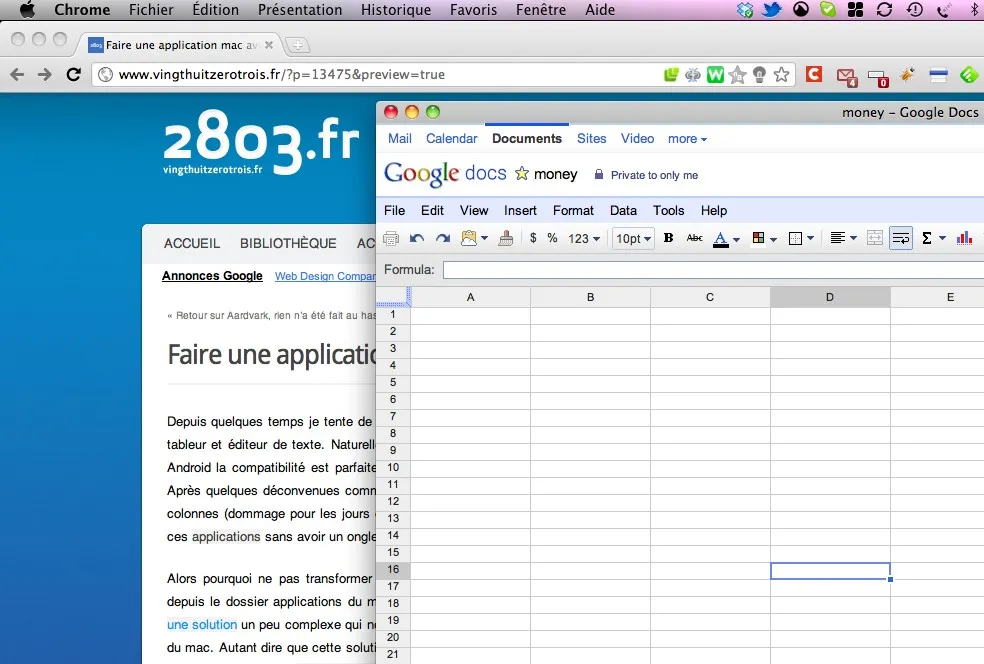Open the File menu in Google Docs
Screen dimensions: 984x664
(394, 210)
